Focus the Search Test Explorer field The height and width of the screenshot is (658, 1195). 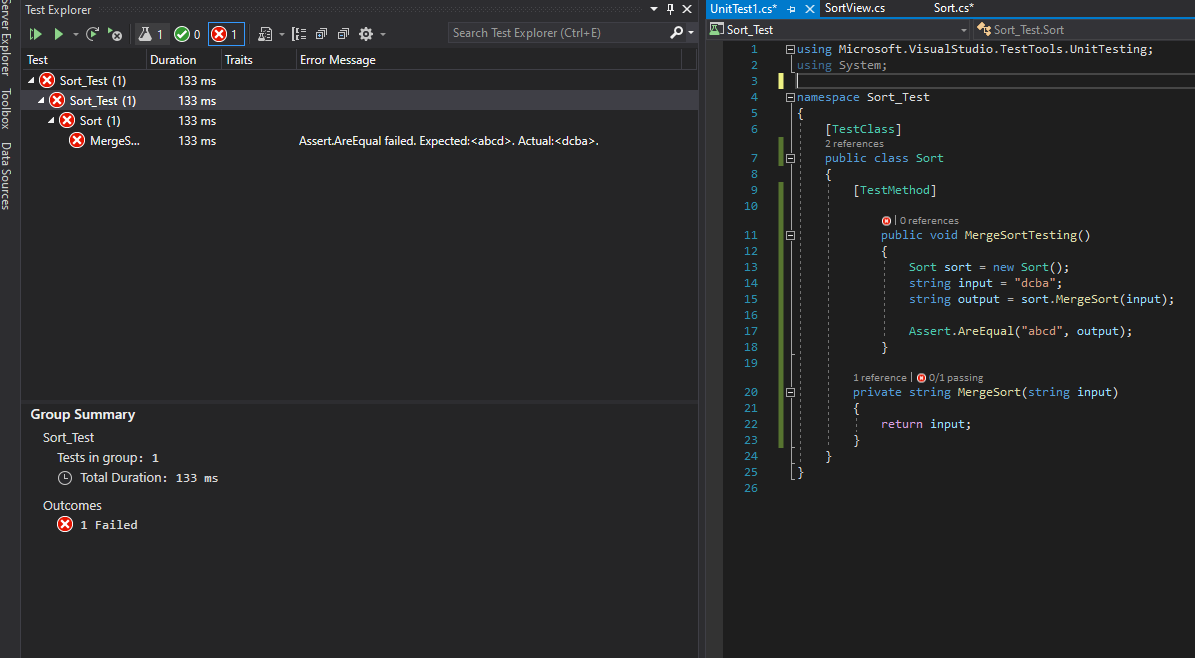coord(558,33)
